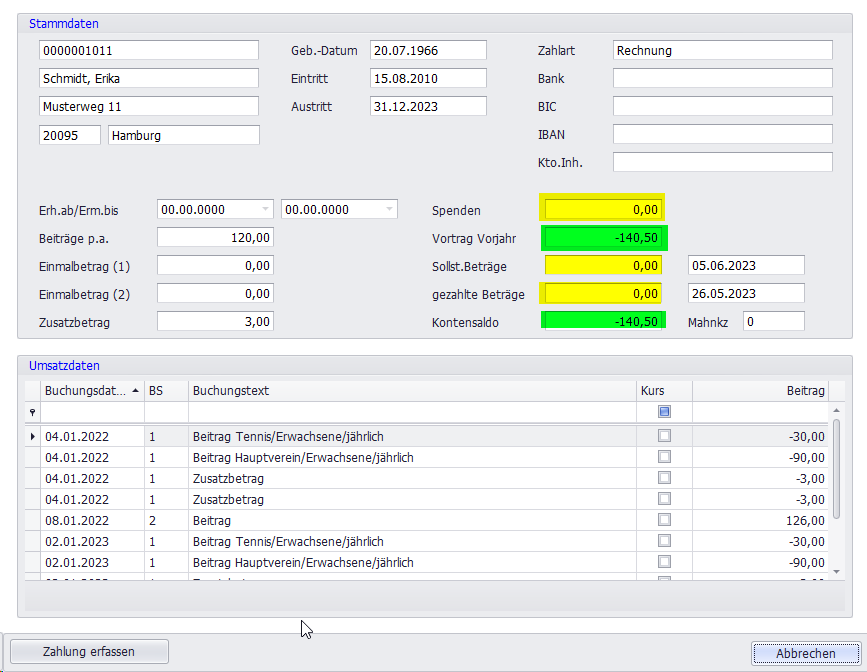The image size is (867, 672).
Task: Click the scrollbar up arrow in Umsatzdaten
Action: 836,411
